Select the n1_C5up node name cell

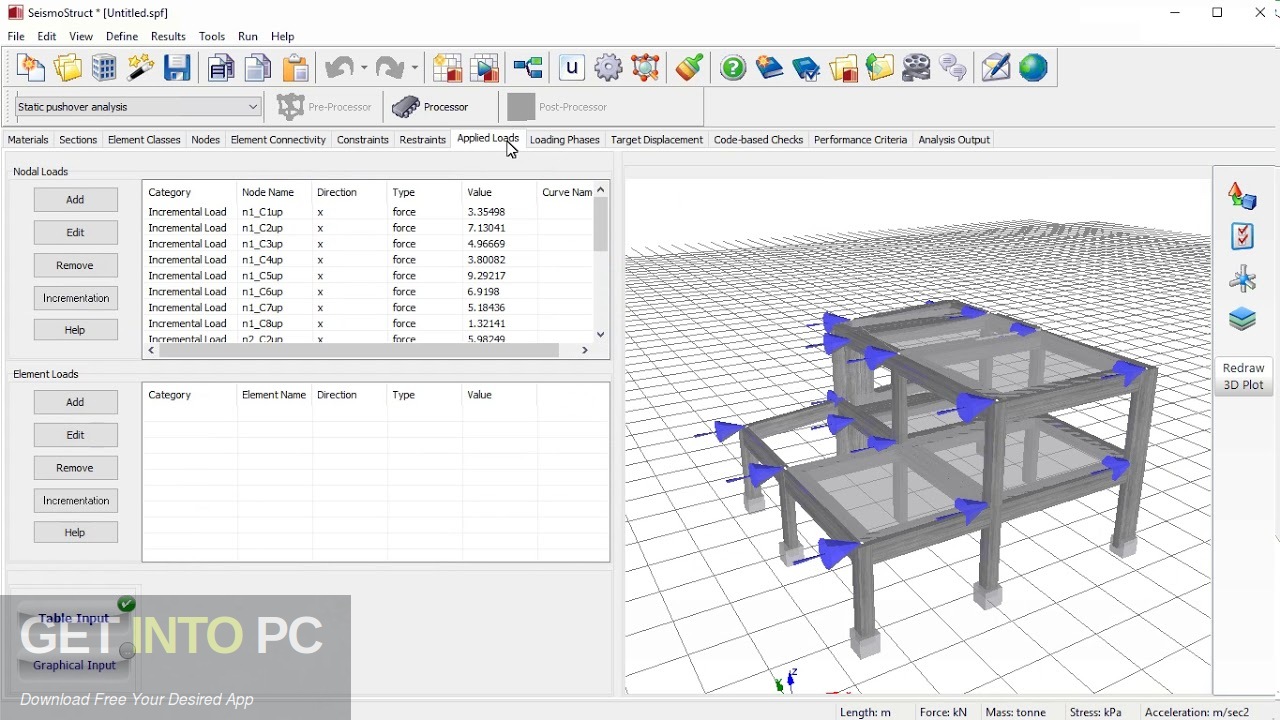262,276
